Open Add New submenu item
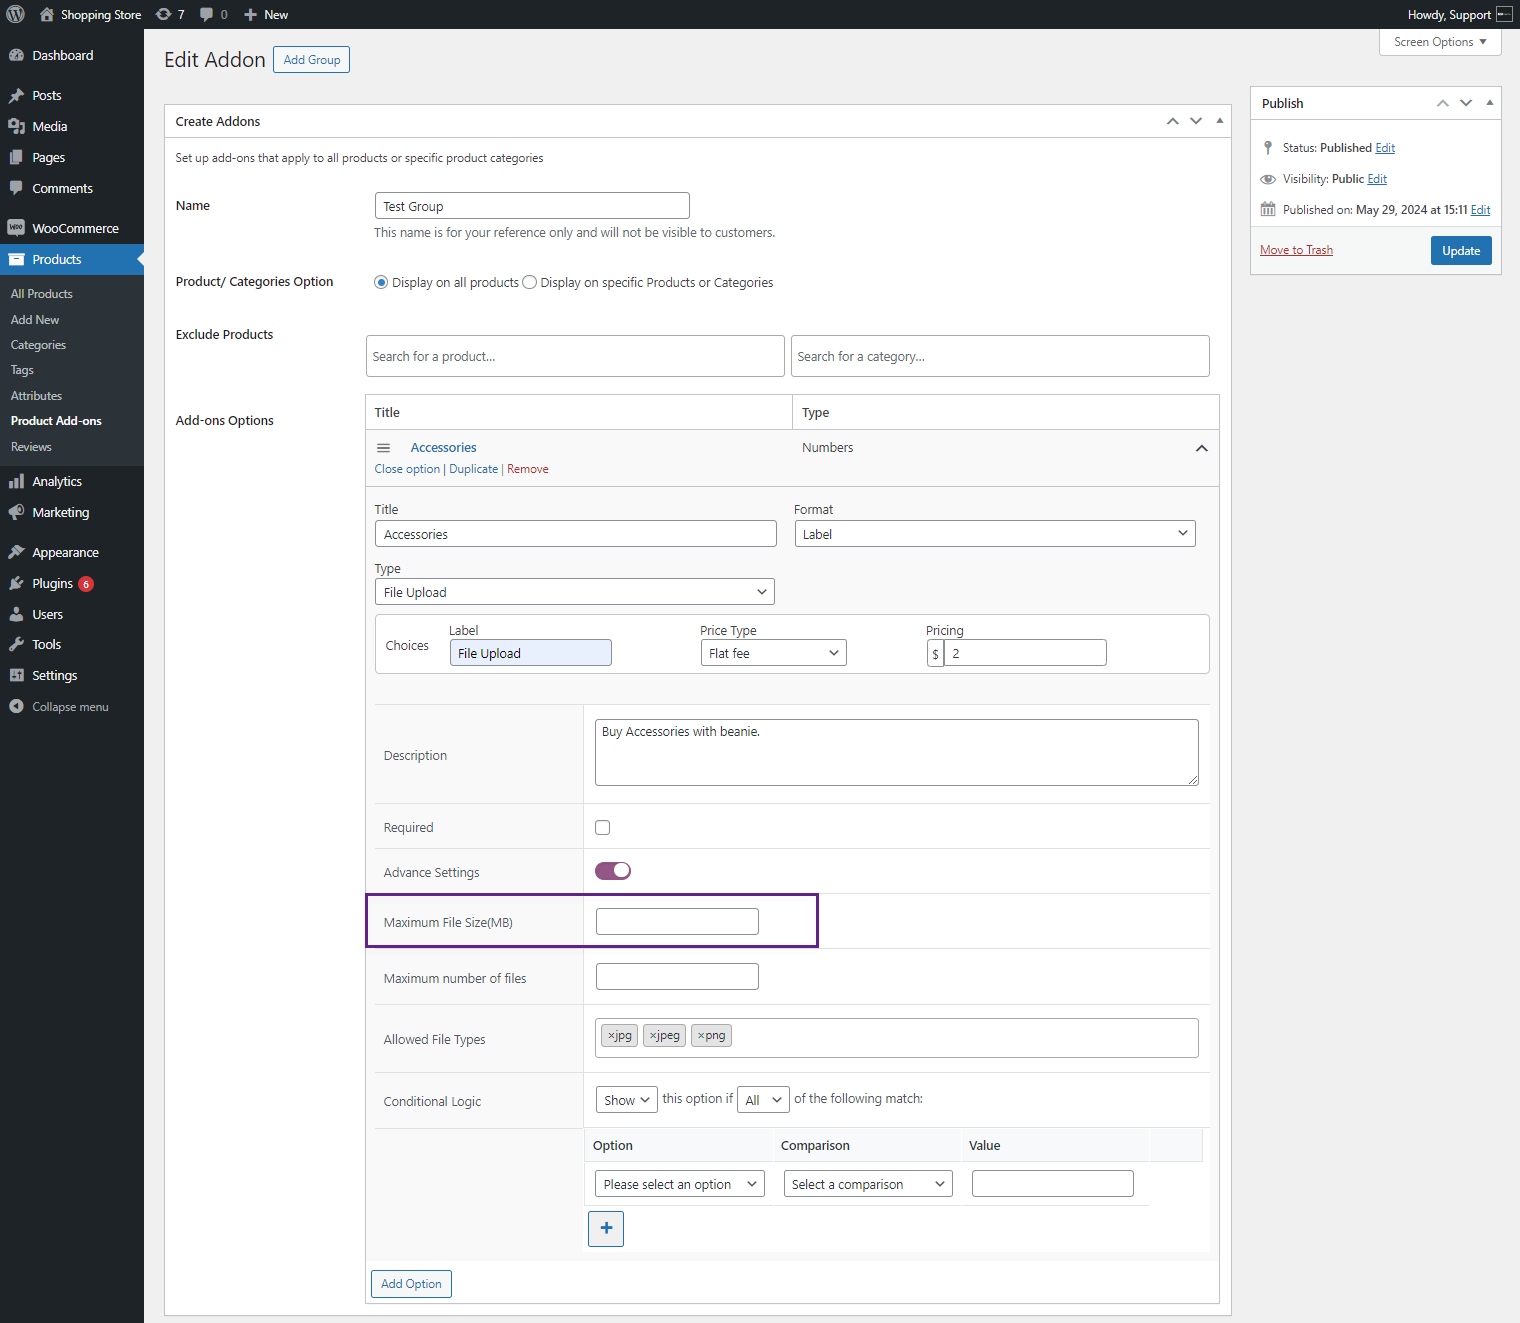This screenshot has height=1323, width=1520. point(35,320)
